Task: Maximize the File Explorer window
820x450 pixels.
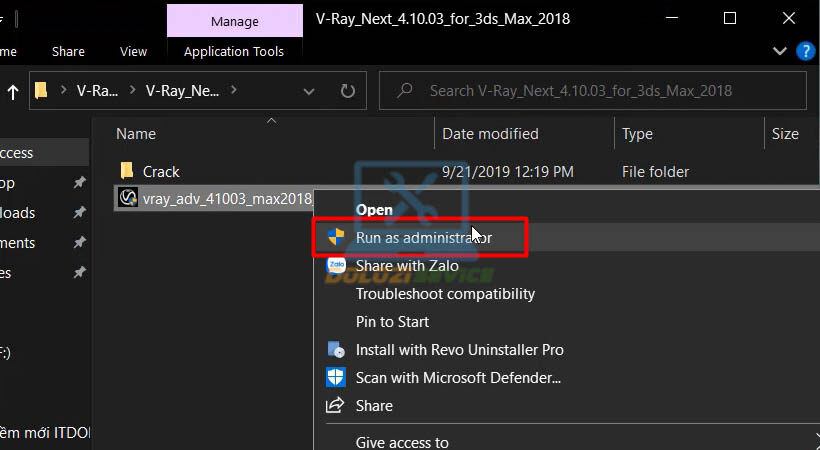Action: (x=730, y=18)
